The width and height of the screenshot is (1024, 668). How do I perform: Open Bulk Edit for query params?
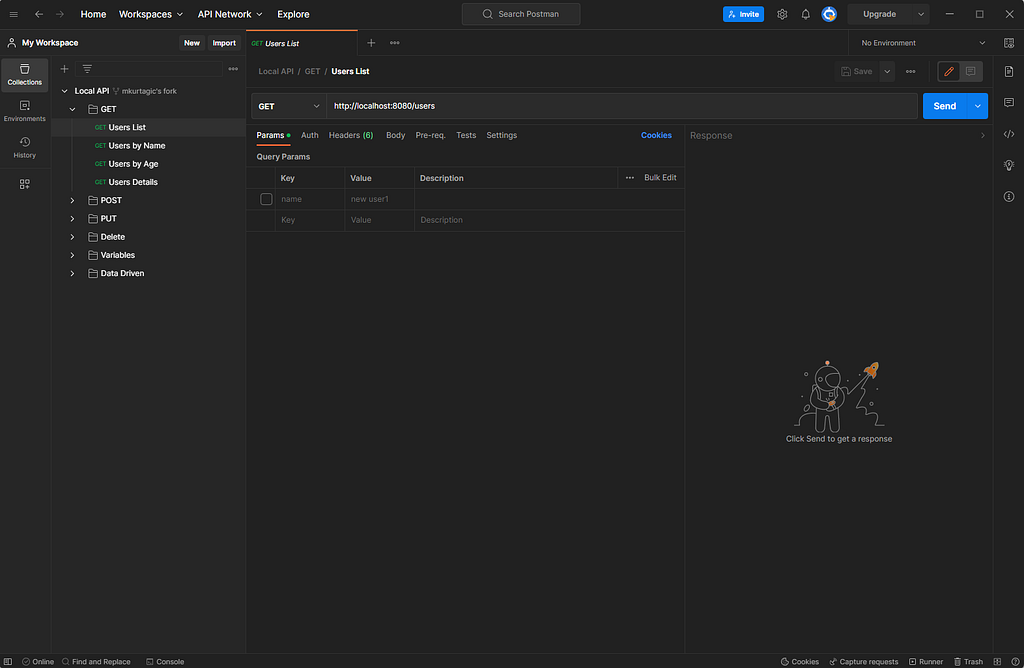pyautogui.click(x=660, y=178)
